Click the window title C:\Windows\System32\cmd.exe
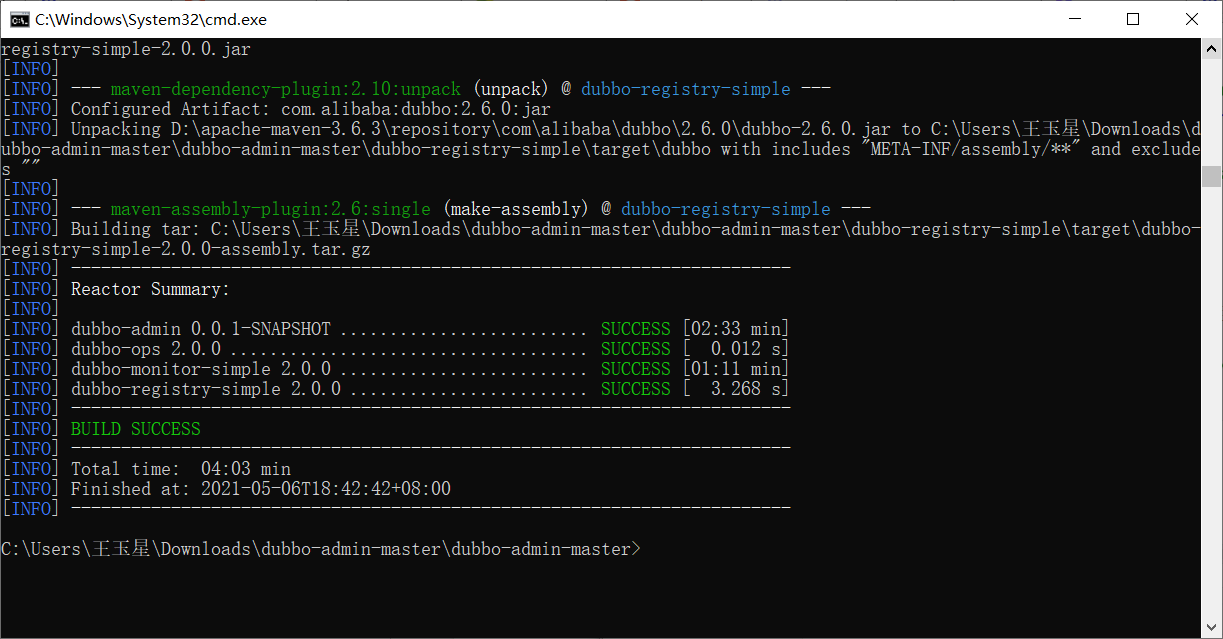 [151, 19]
